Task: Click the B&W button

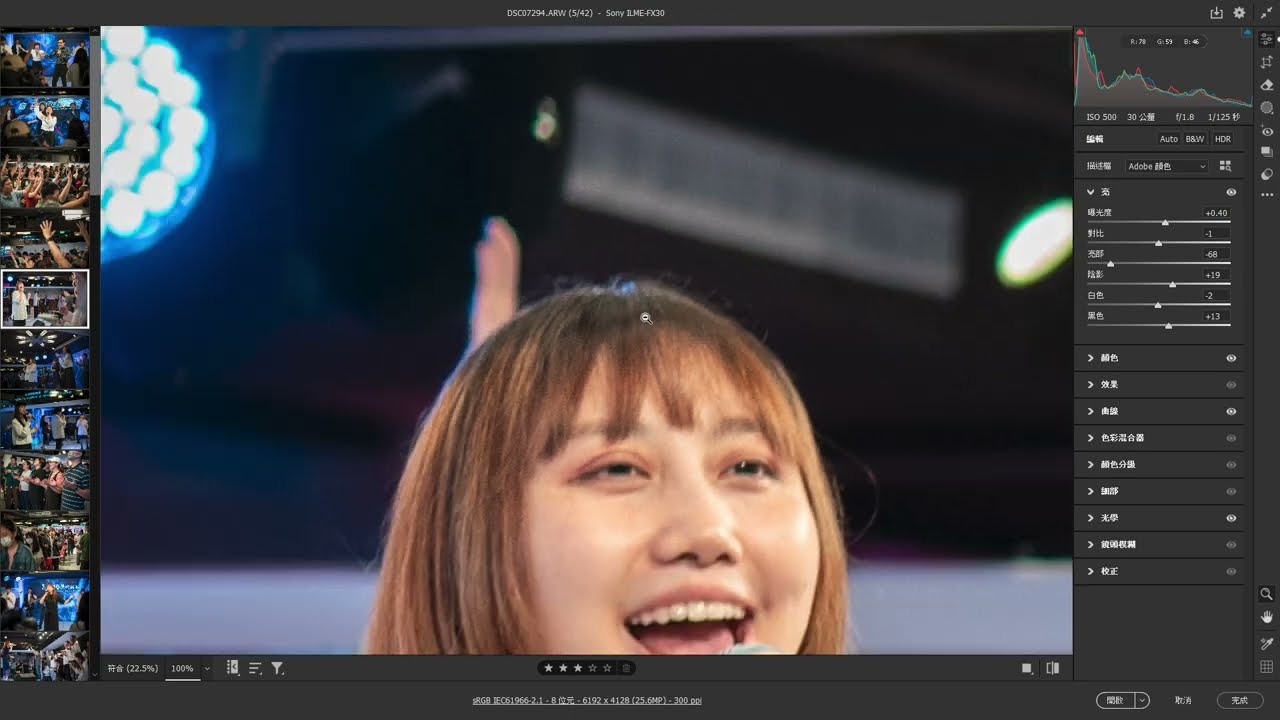Action: (1195, 139)
